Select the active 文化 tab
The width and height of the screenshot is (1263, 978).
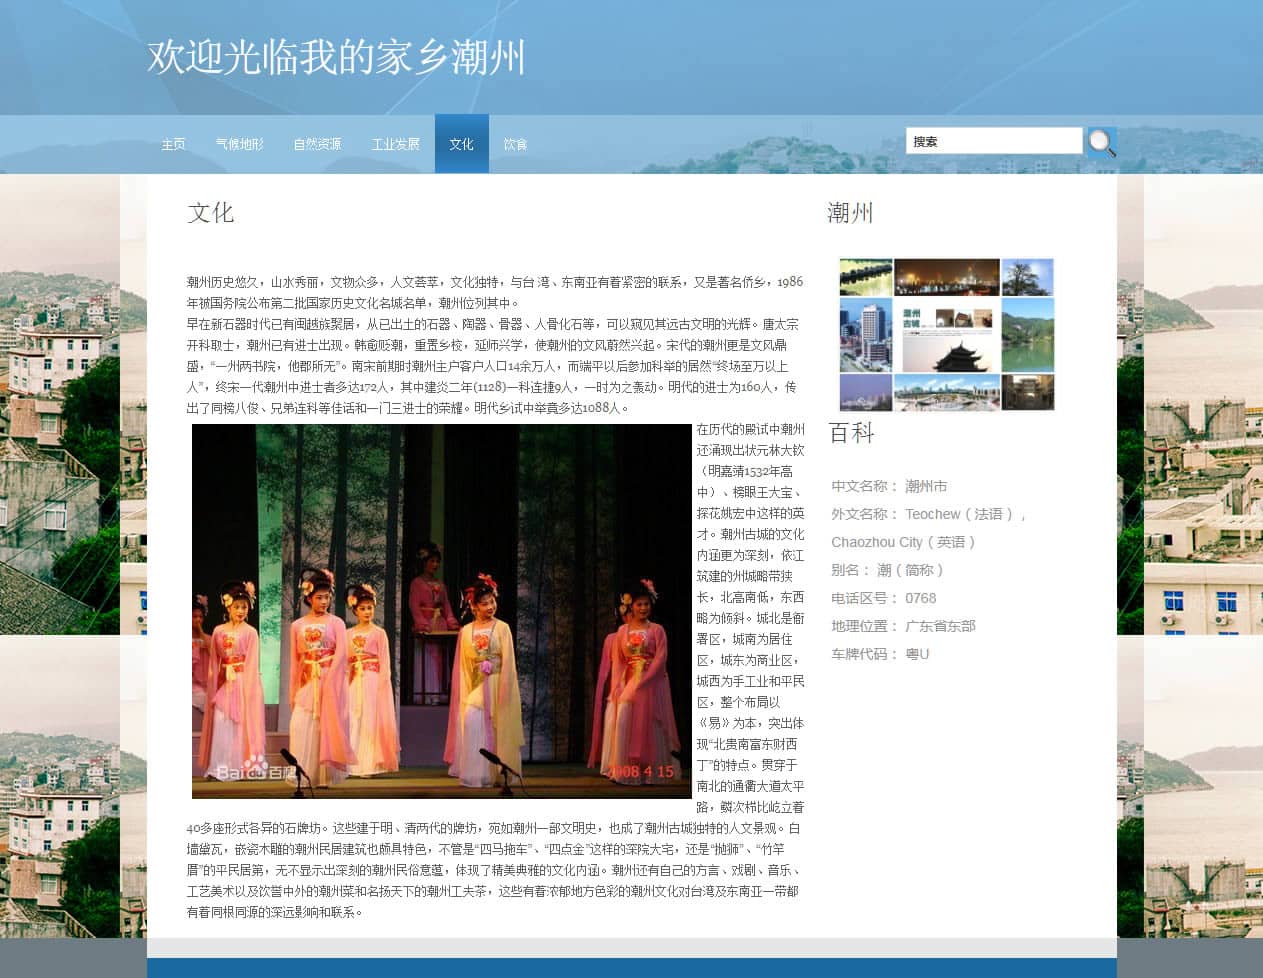[461, 144]
